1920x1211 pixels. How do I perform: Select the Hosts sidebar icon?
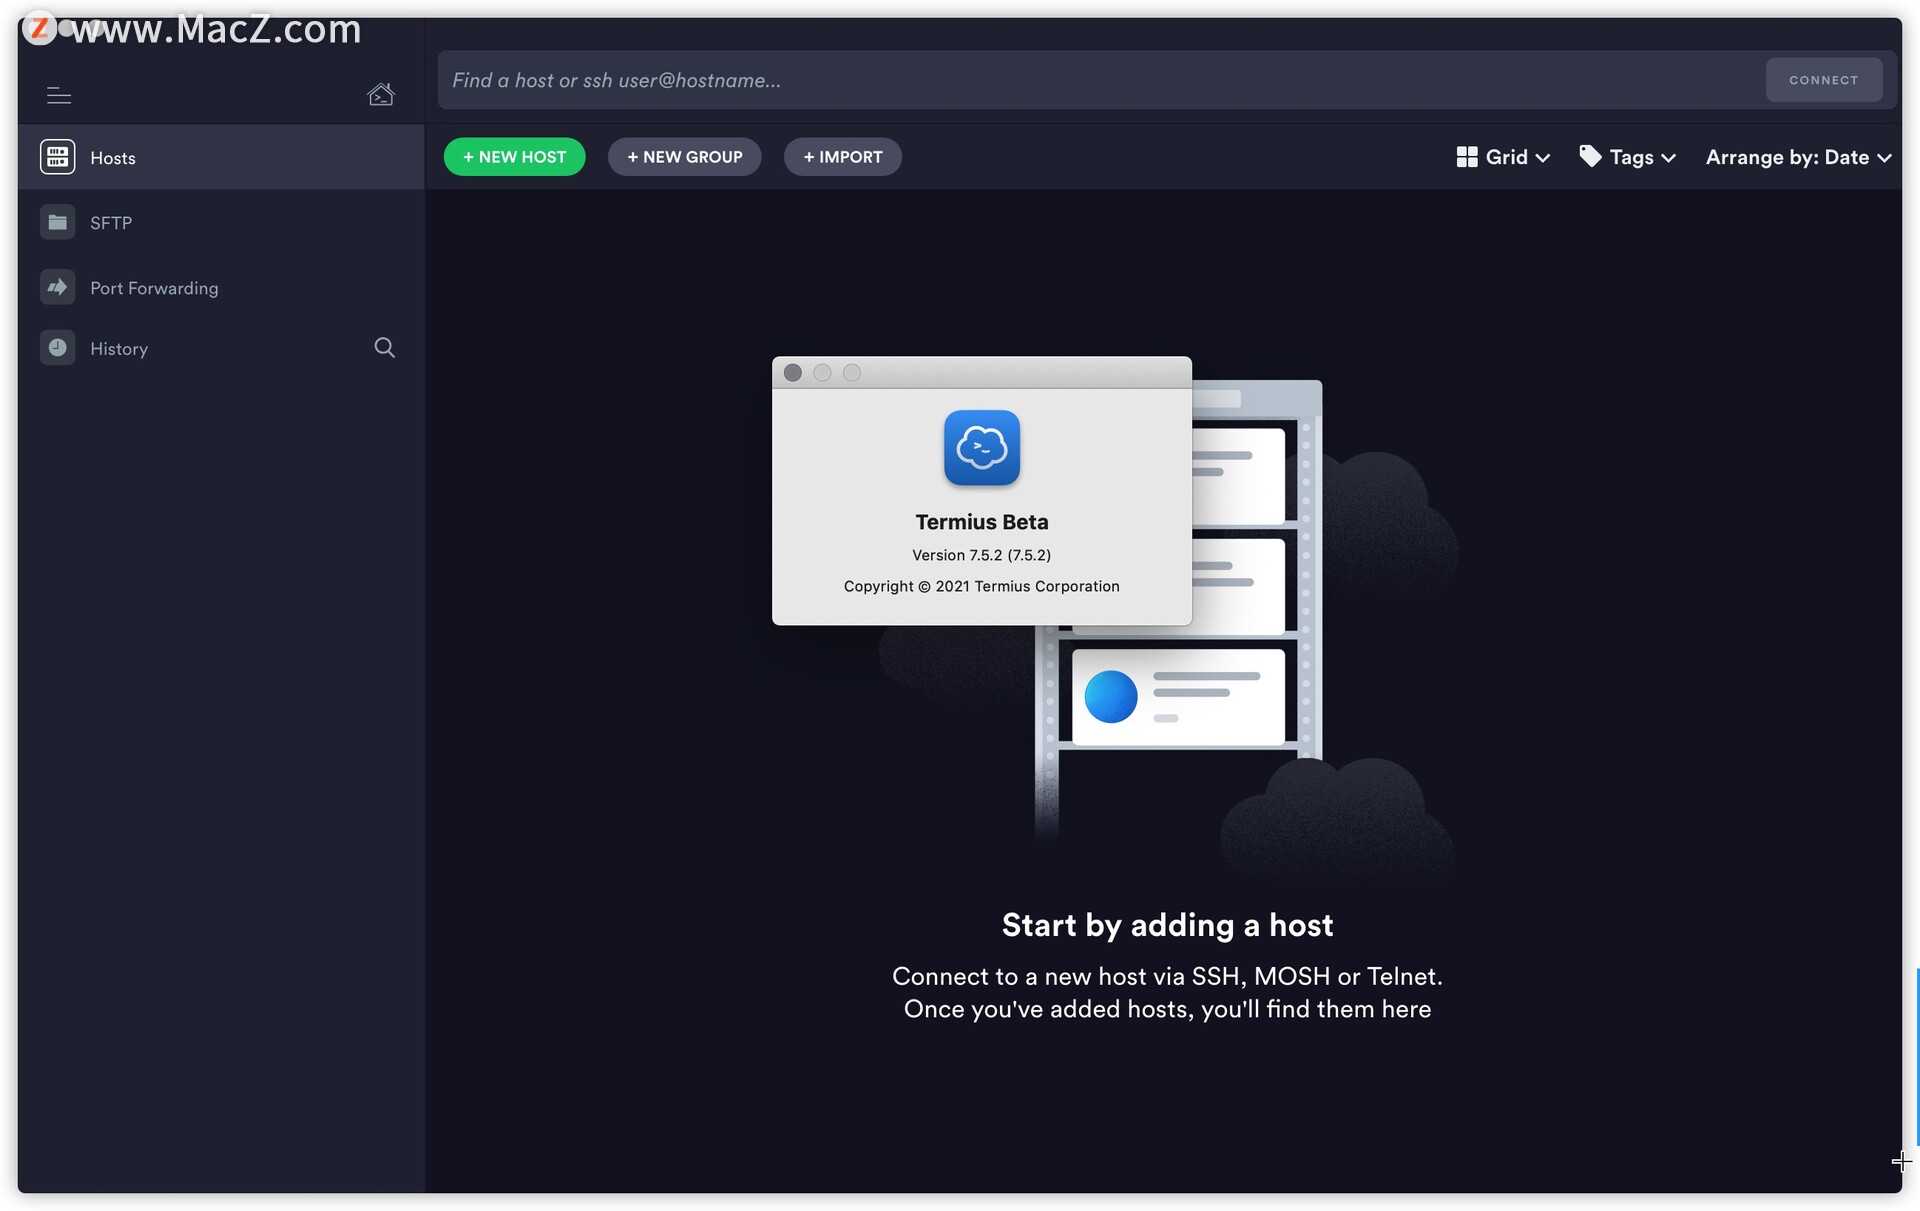pos(57,157)
